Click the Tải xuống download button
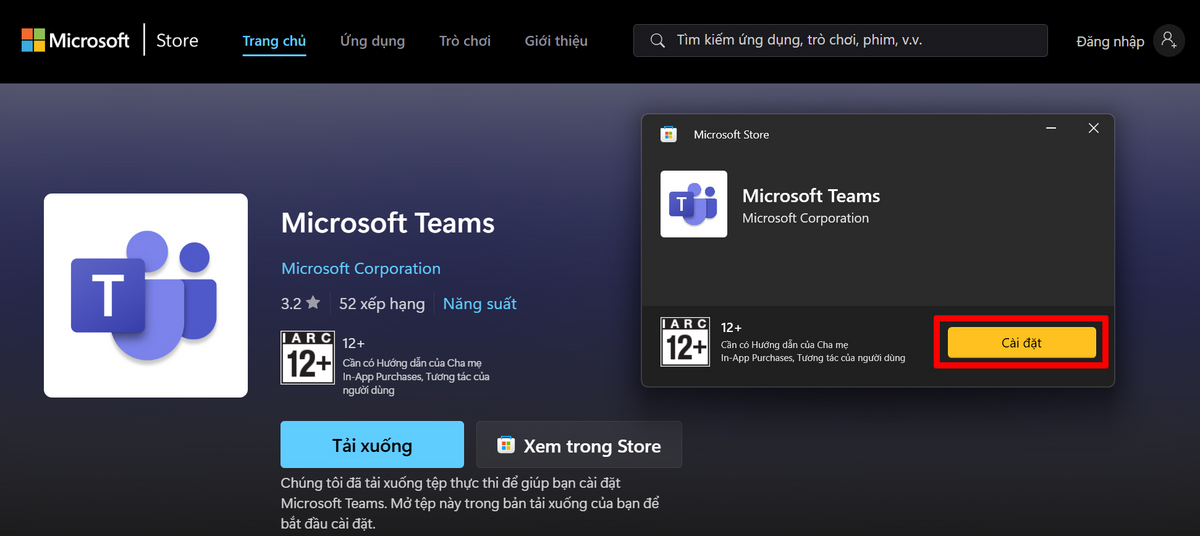Image resolution: width=1200 pixels, height=536 pixels. [x=372, y=445]
